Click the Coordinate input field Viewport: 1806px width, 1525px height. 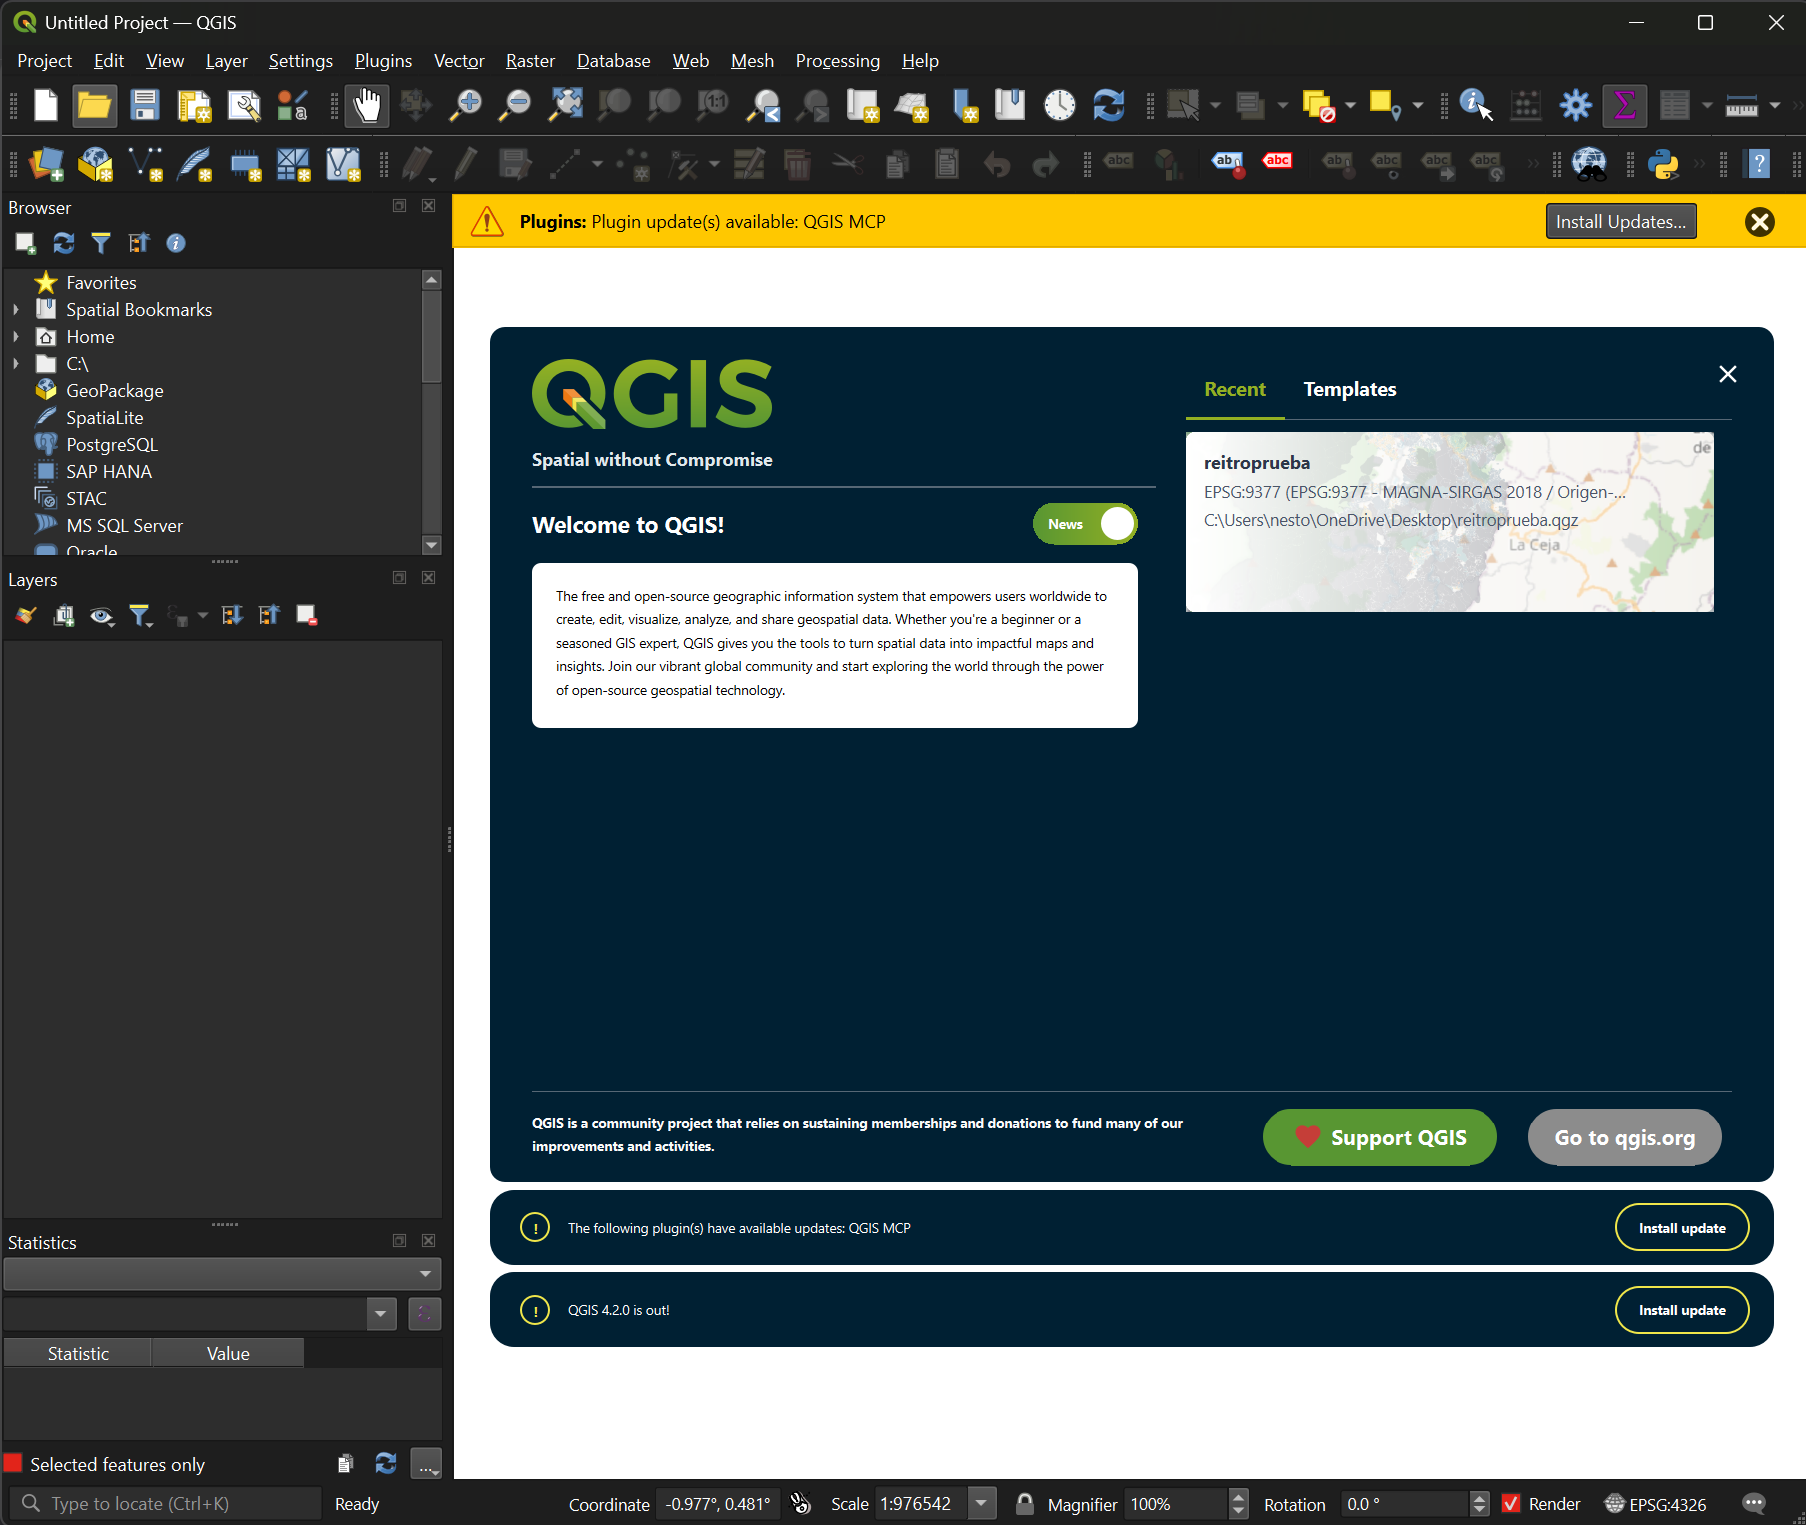tap(719, 1503)
